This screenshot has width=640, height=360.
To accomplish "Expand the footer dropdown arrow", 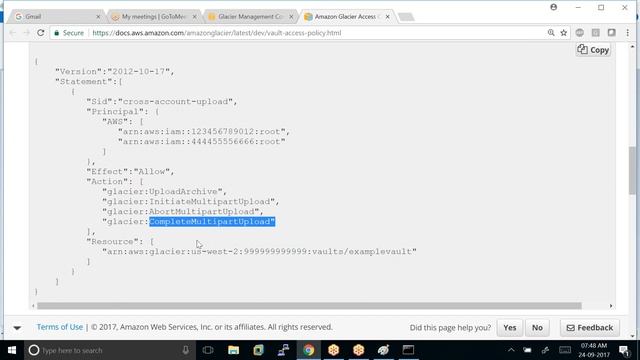I will click(x=17, y=328).
